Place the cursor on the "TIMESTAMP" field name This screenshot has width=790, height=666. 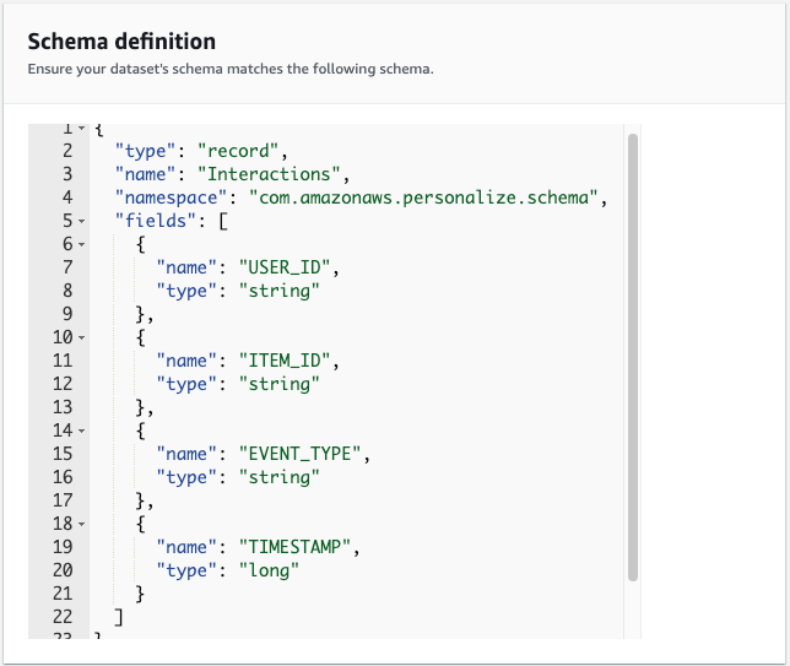(x=296, y=547)
